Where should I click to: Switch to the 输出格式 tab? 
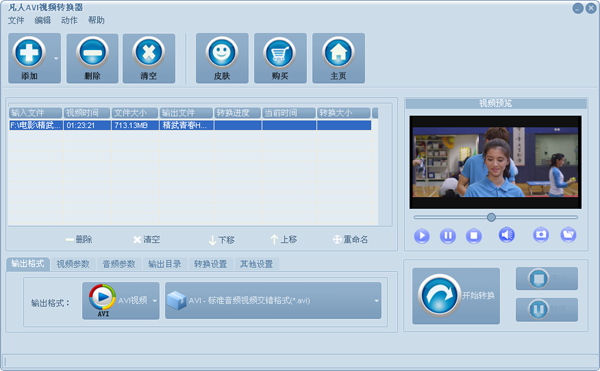(x=28, y=264)
